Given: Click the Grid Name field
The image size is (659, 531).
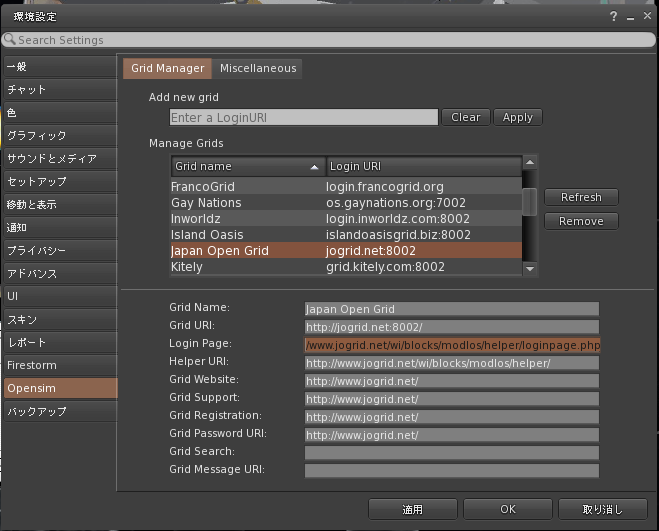Looking at the screenshot, I should [452, 309].
